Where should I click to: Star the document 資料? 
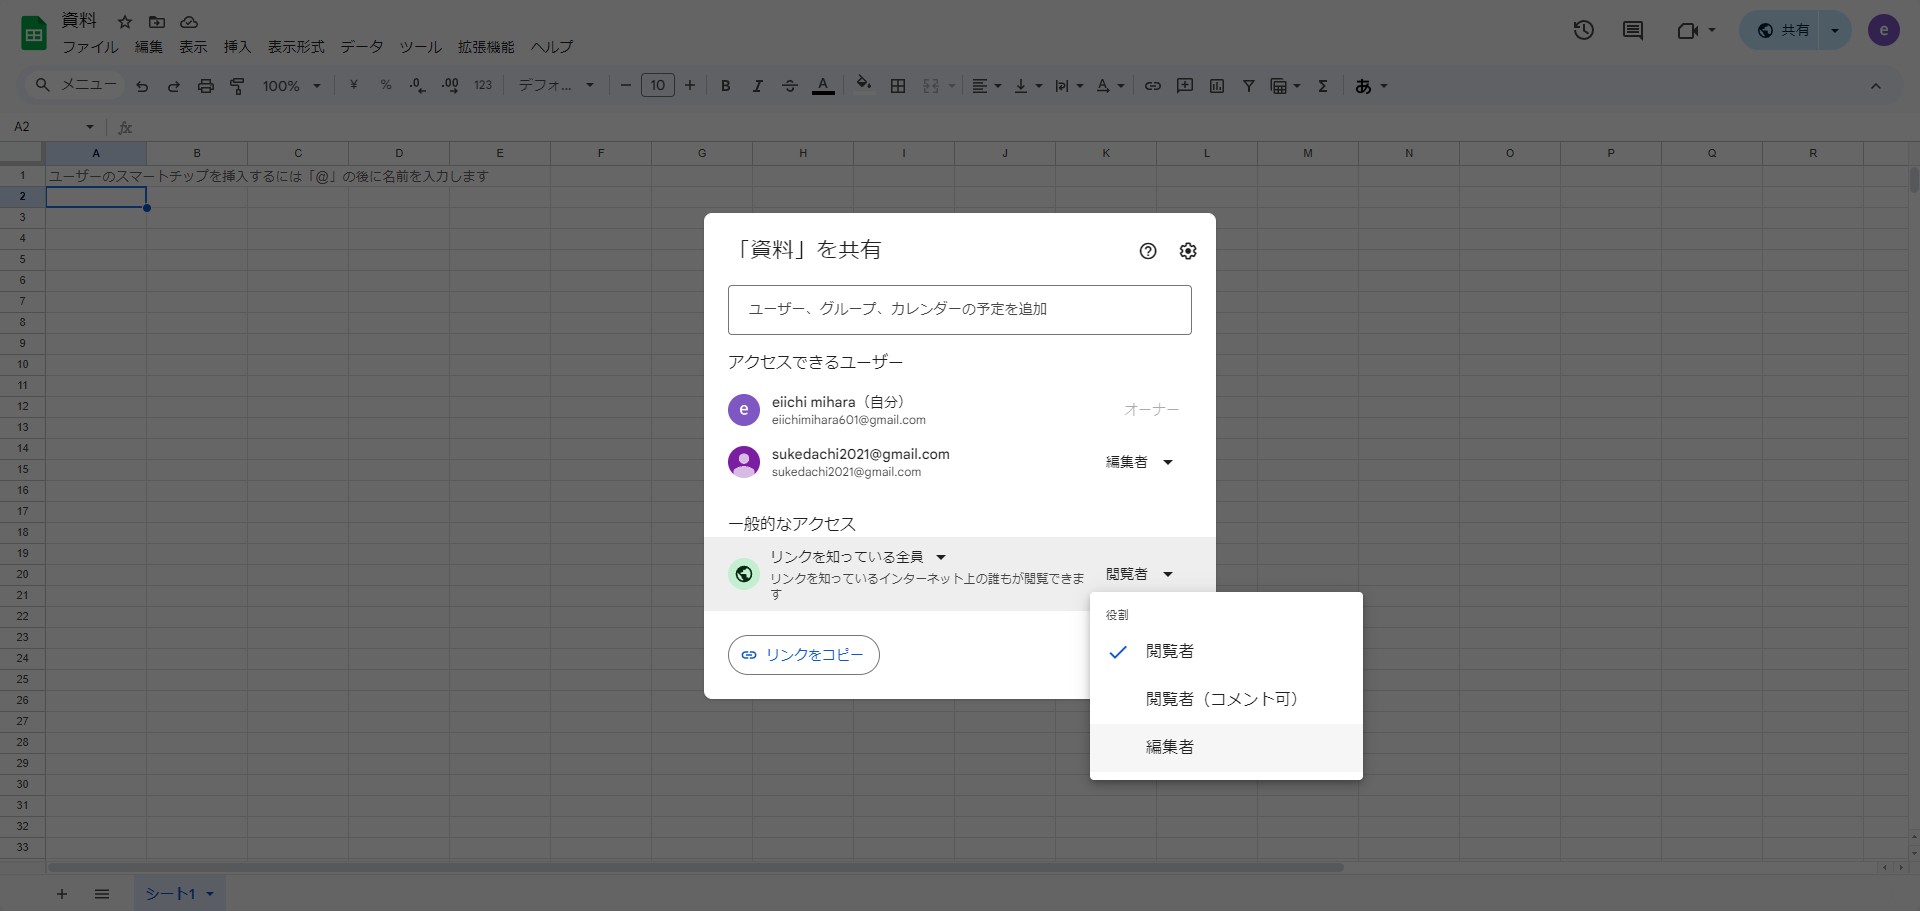[125, 21]
